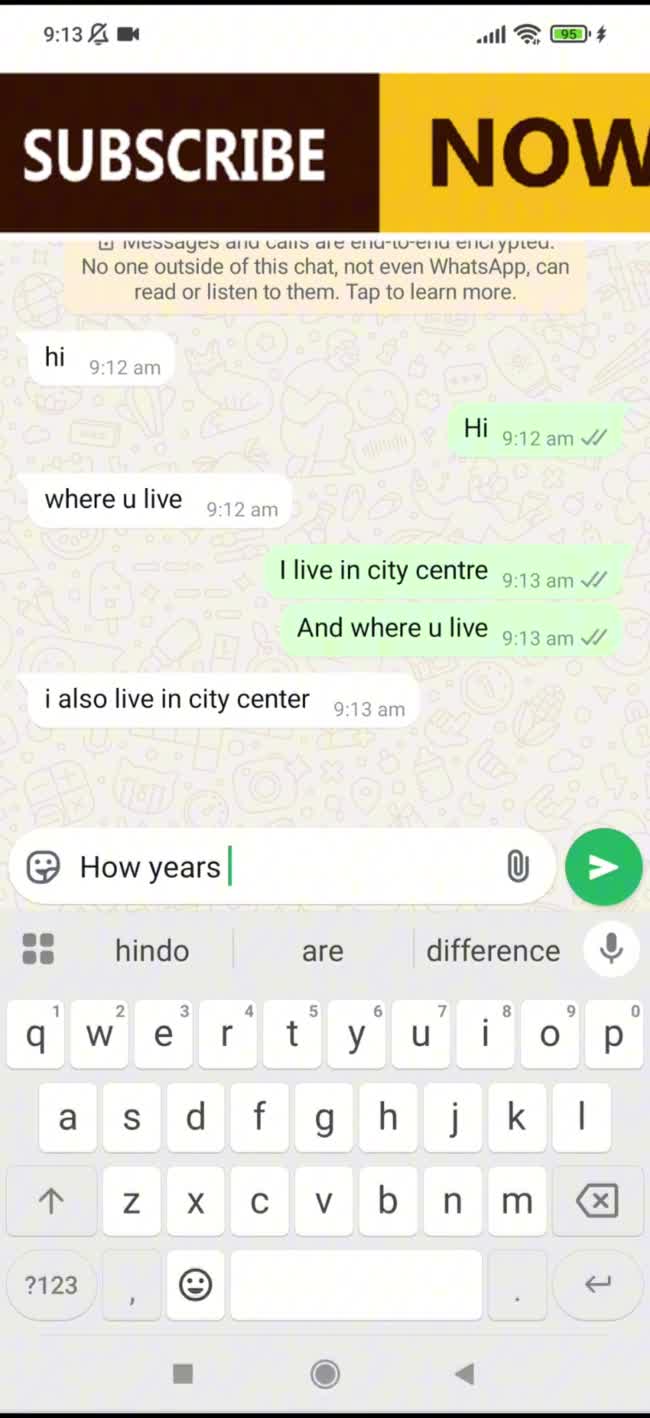Tap the yellow NOW banner
This screenshot has width=650, height=1418.
pyautogui.click(x=515, y=153)
